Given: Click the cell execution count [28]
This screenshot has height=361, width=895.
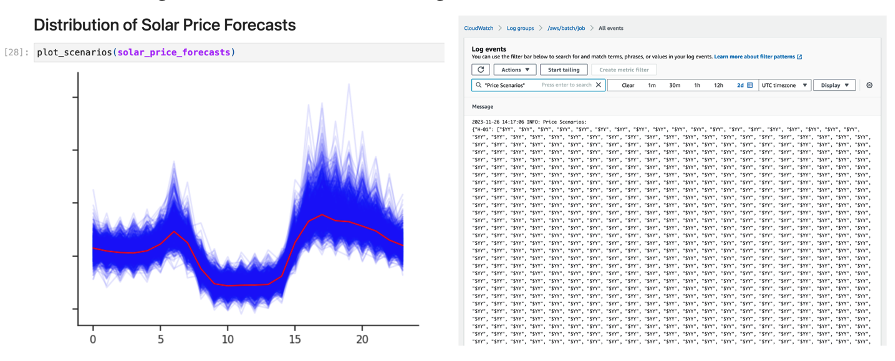Looking at the screenshot, I should click(16, 53).
